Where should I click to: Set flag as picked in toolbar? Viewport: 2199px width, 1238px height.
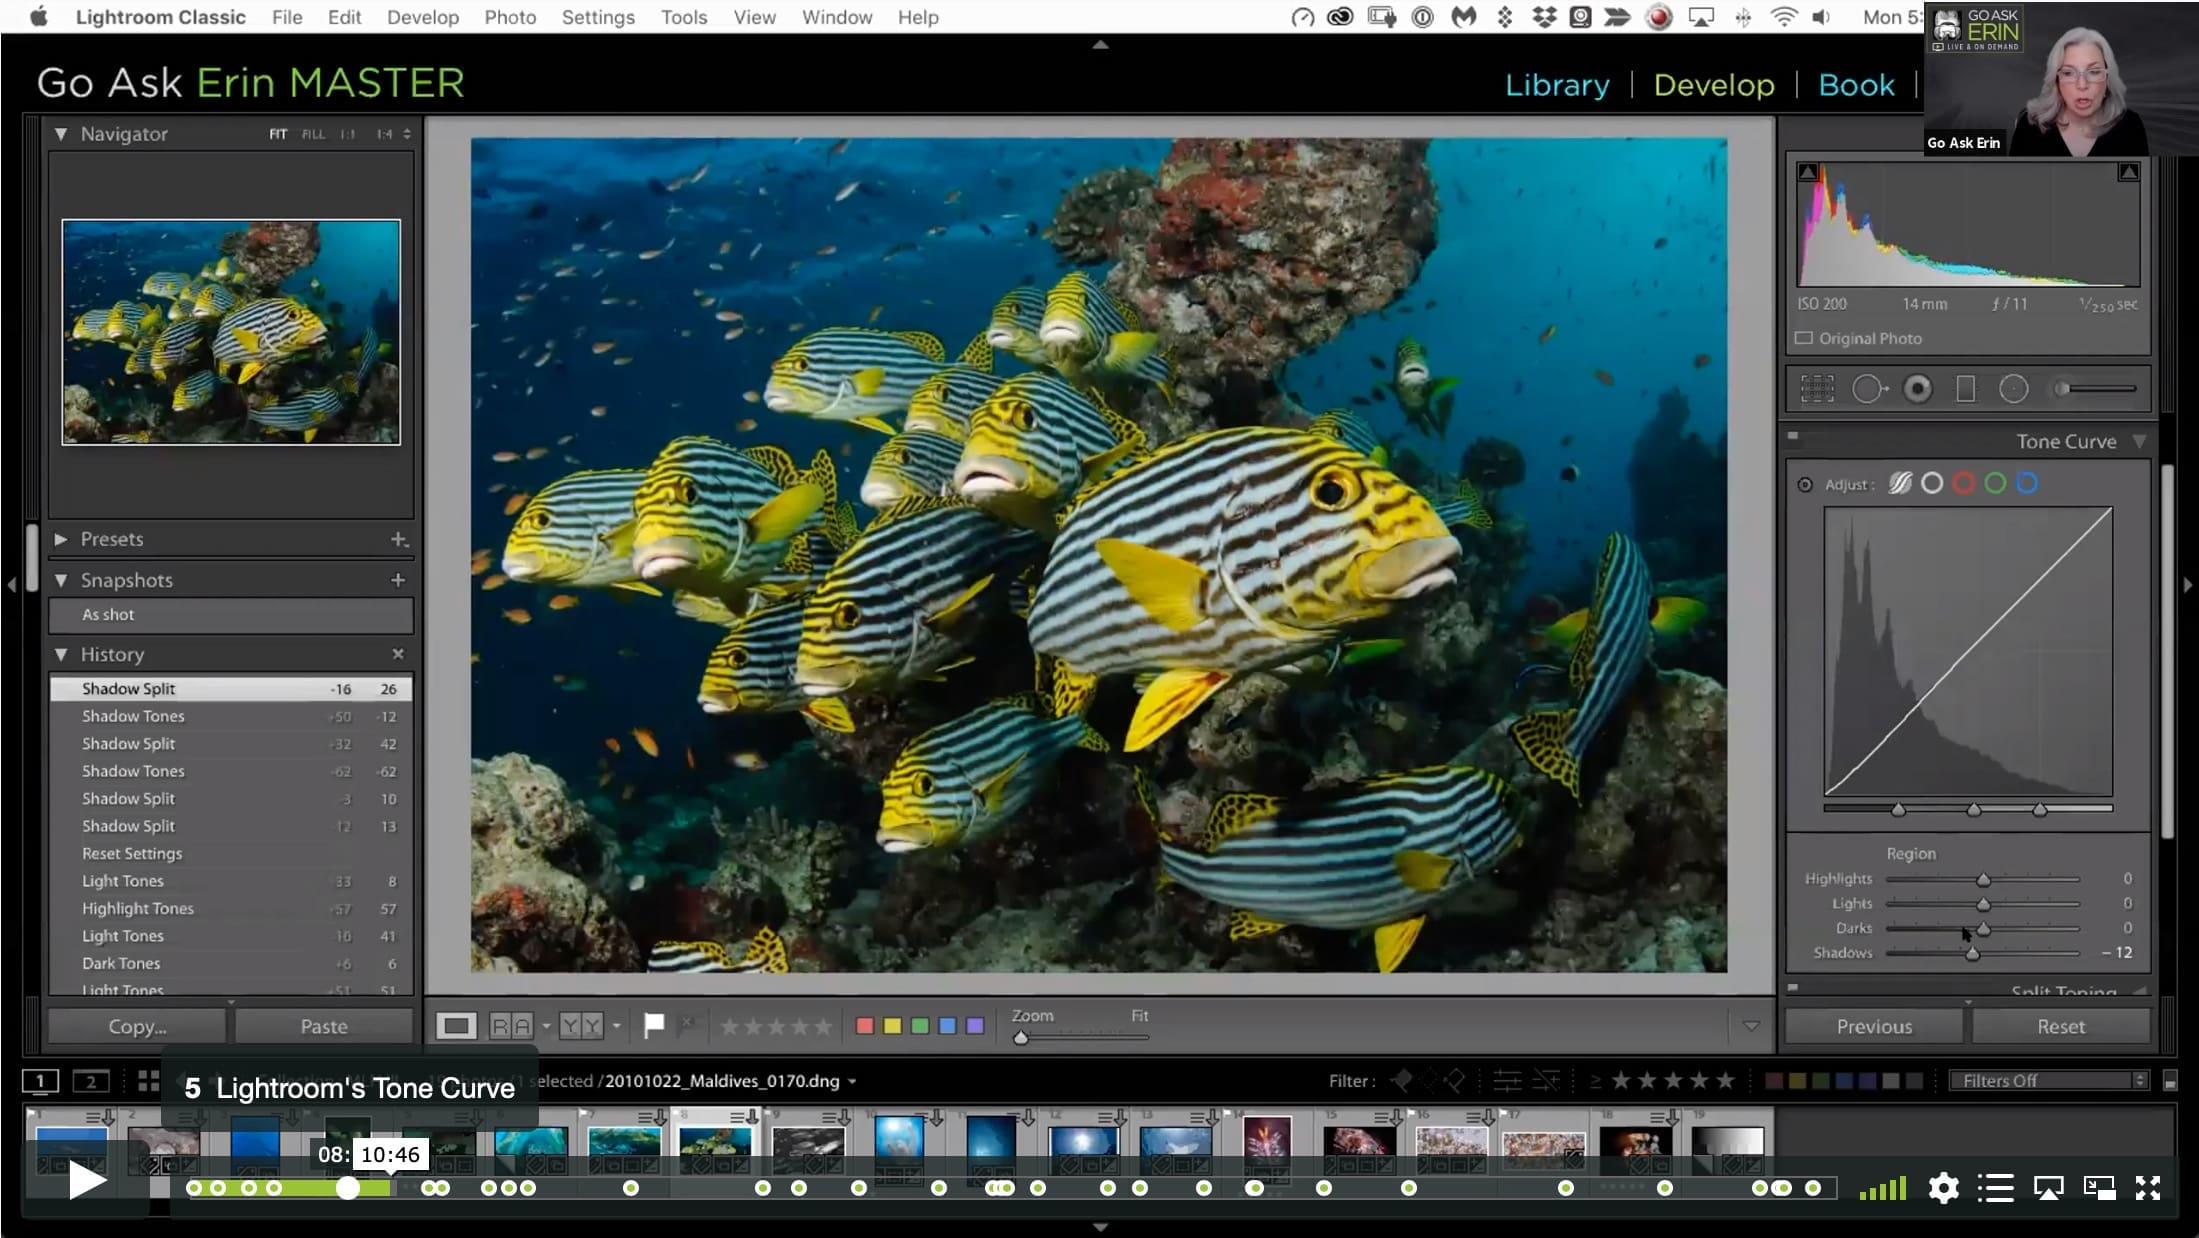(x=654, y=1025)
